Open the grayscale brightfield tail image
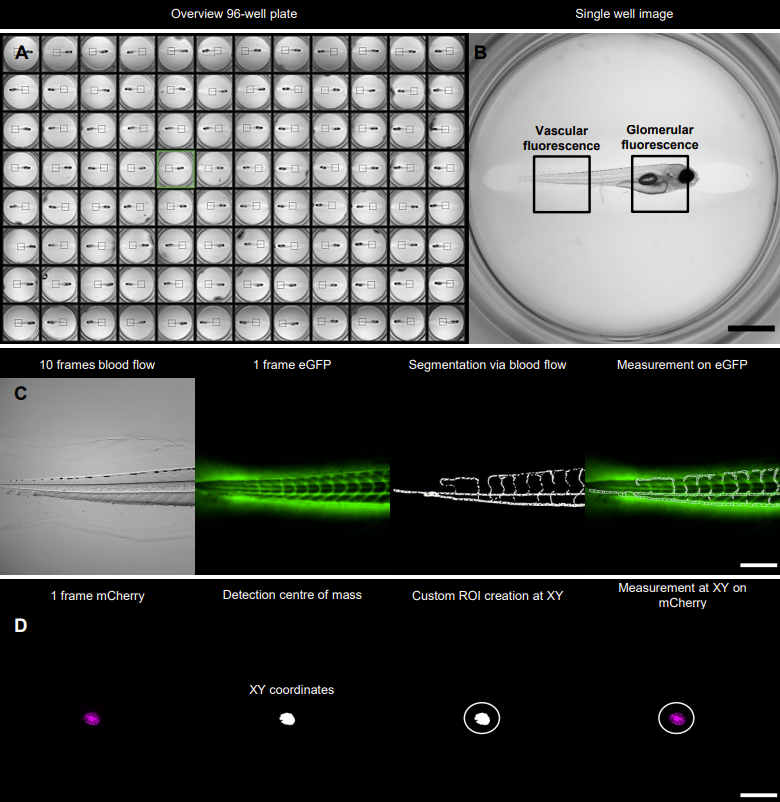The image size is (780, 802). tap(97, 476)
